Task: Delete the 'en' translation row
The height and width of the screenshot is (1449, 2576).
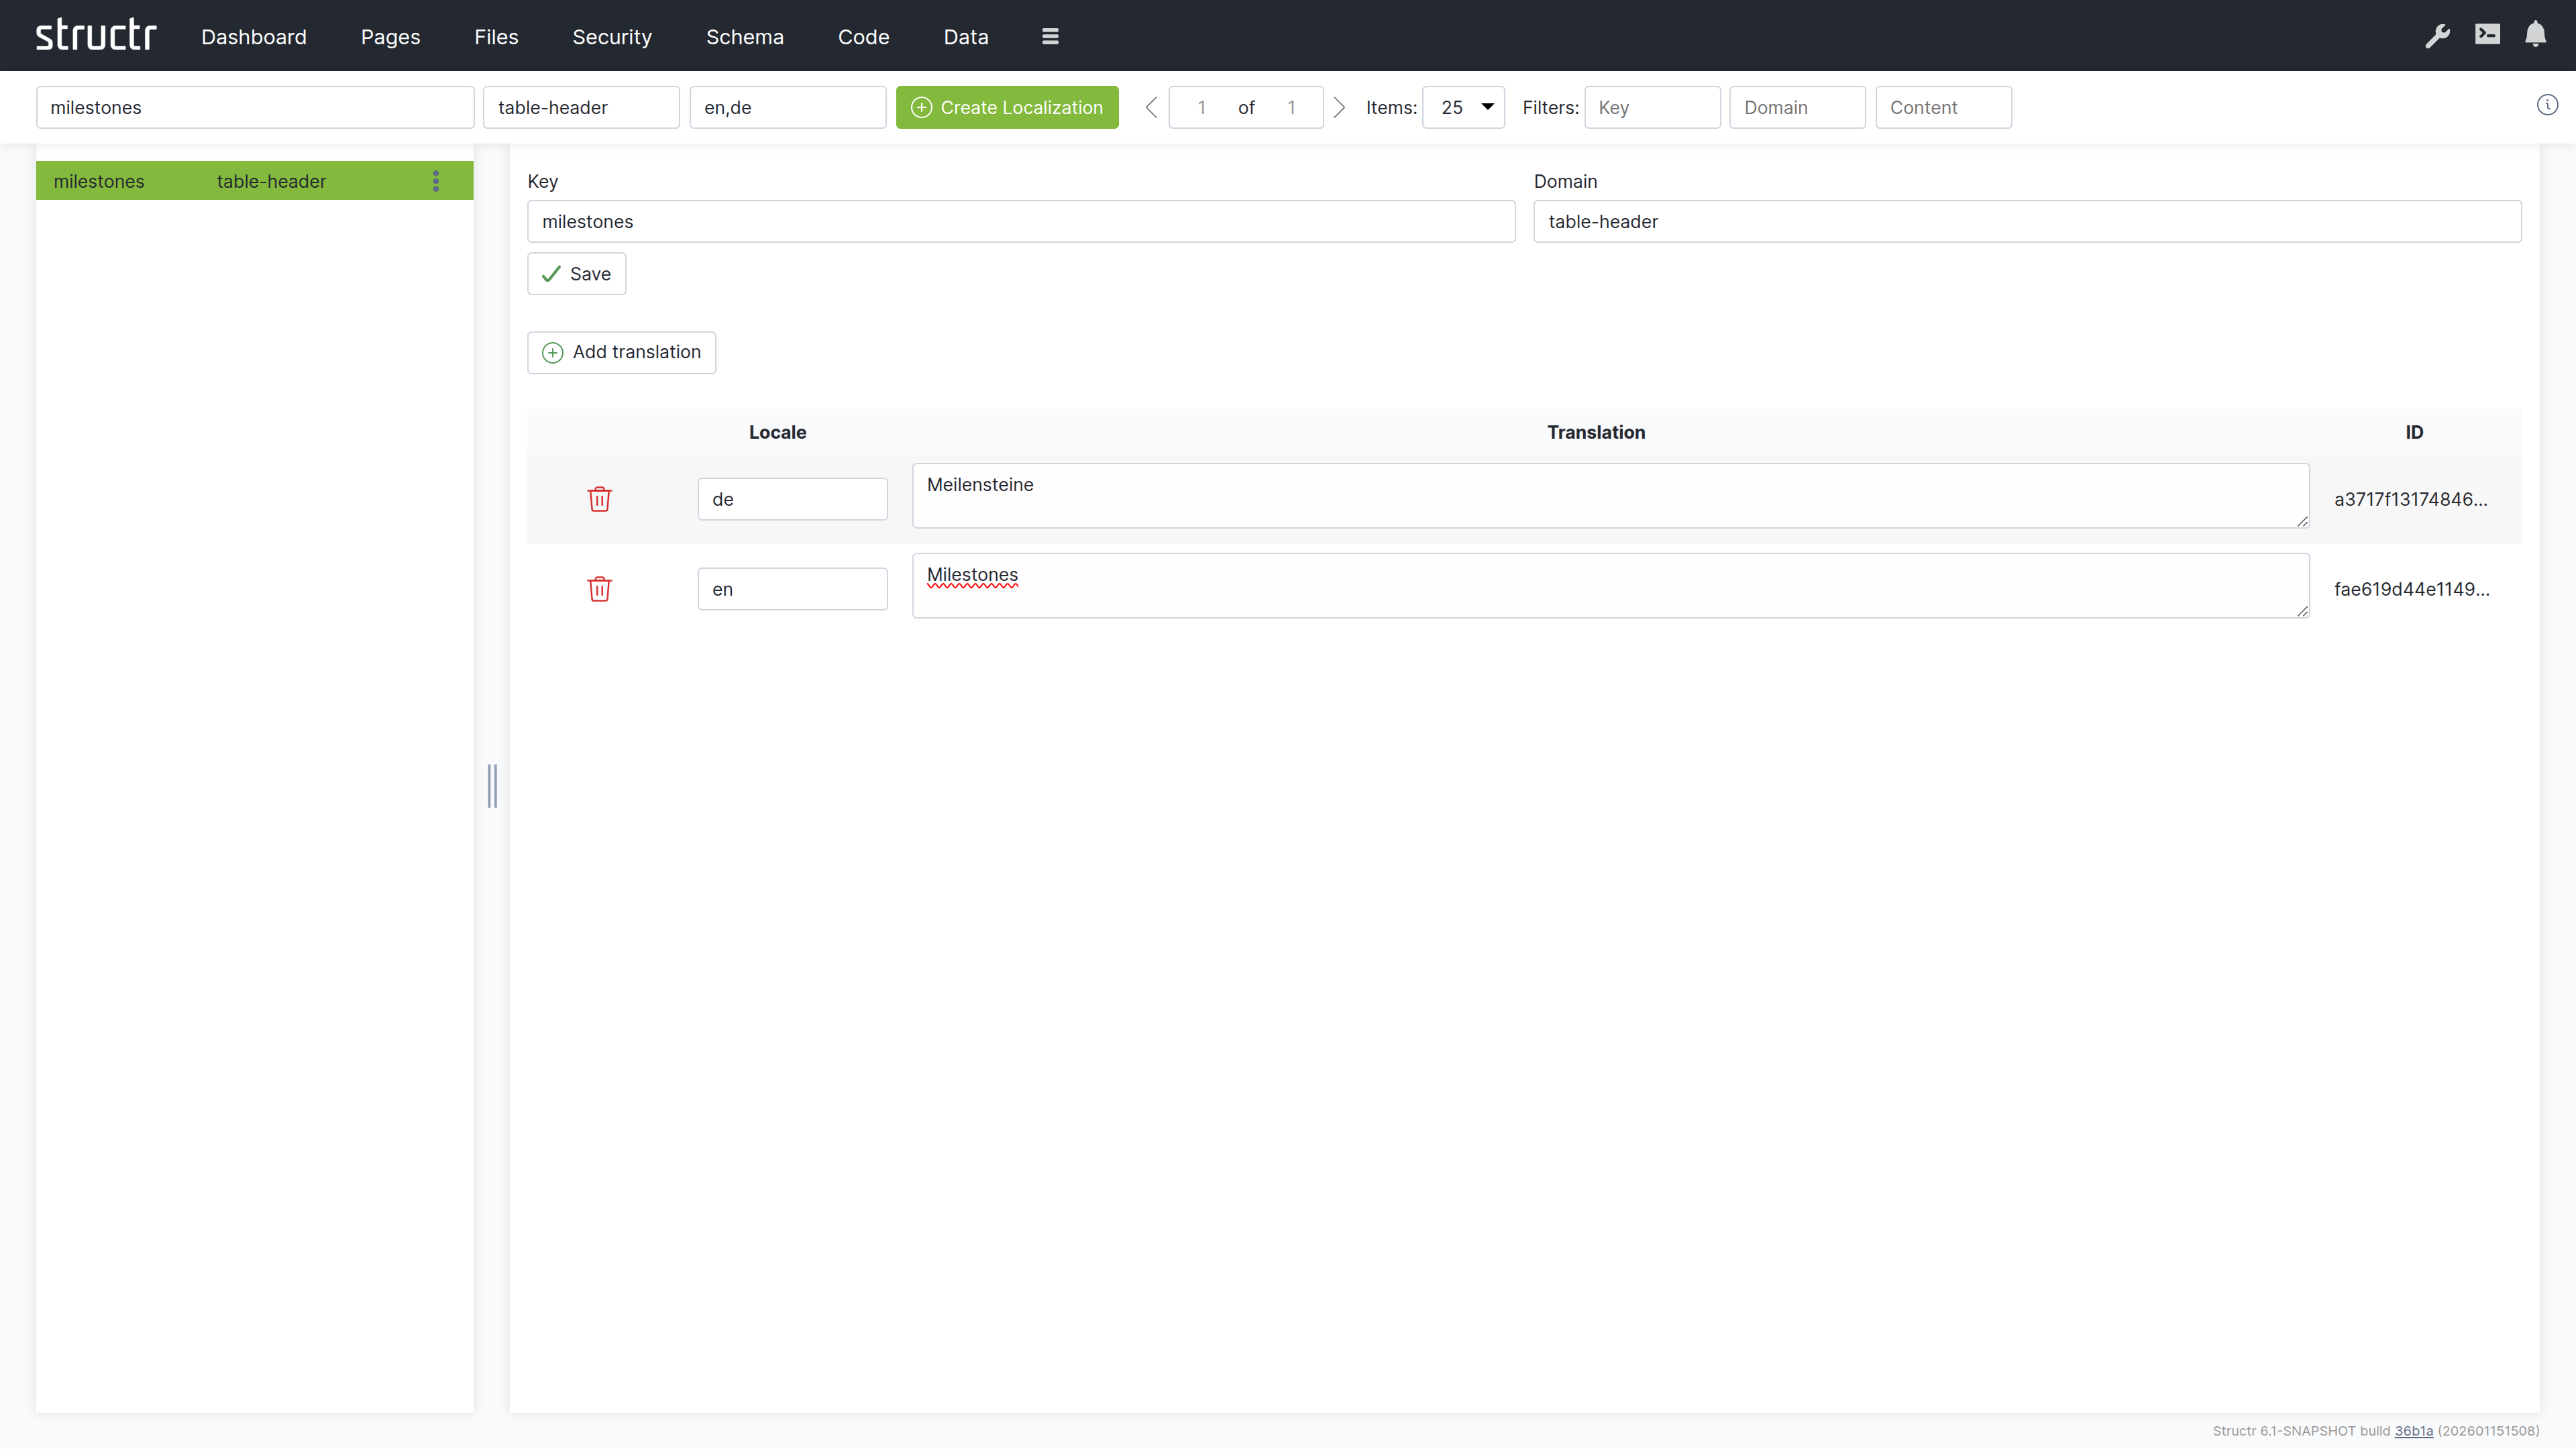Action: click(x=599, y=589)
